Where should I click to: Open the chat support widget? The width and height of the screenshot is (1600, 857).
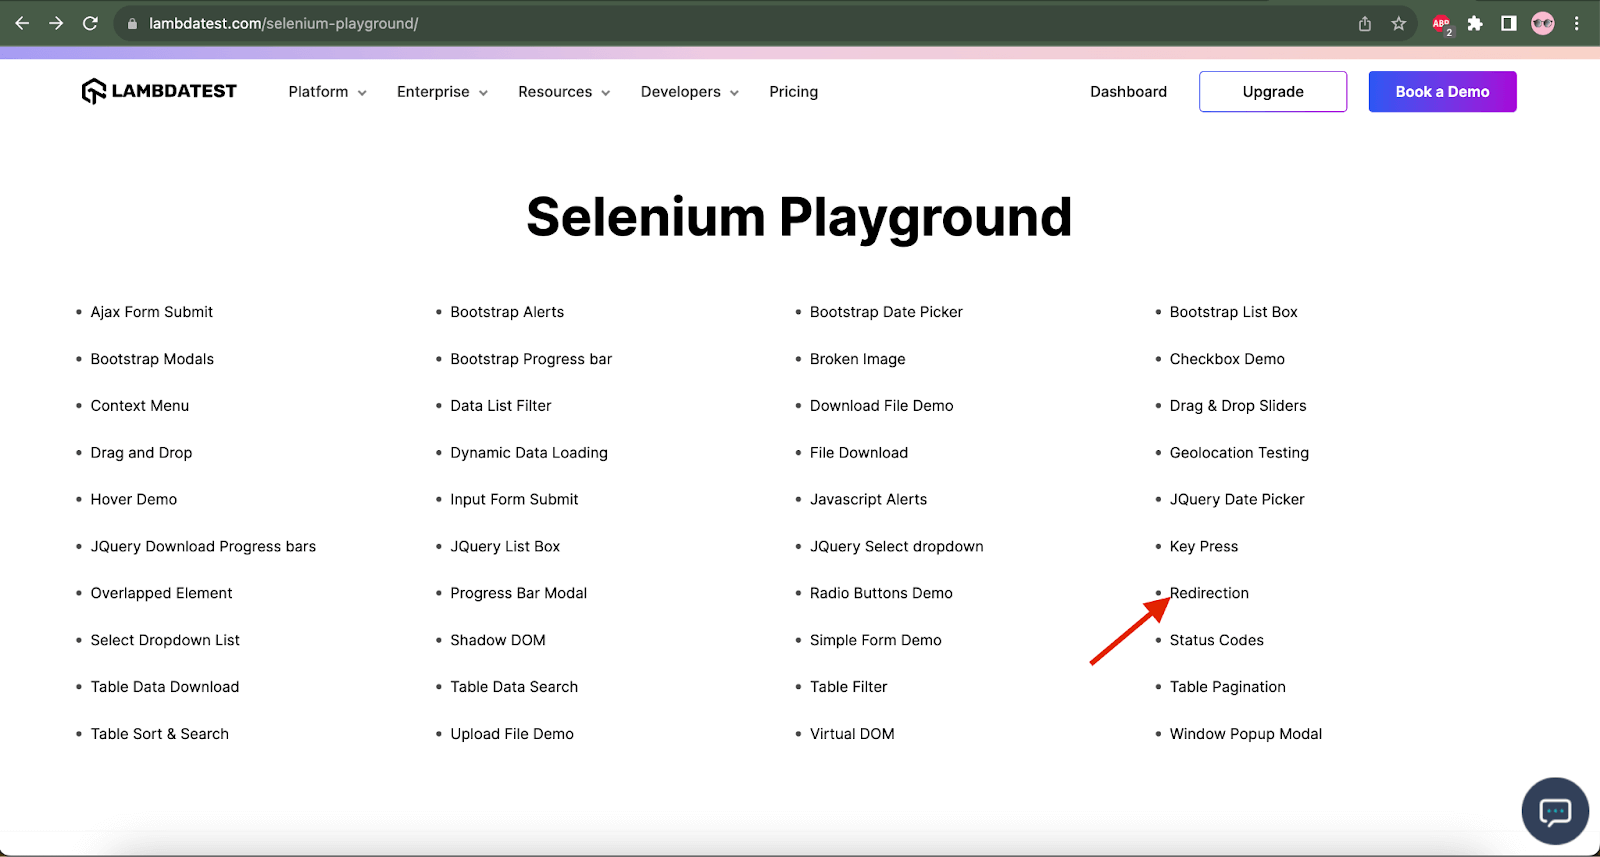pyautogui.click(x=1555, y=811)
